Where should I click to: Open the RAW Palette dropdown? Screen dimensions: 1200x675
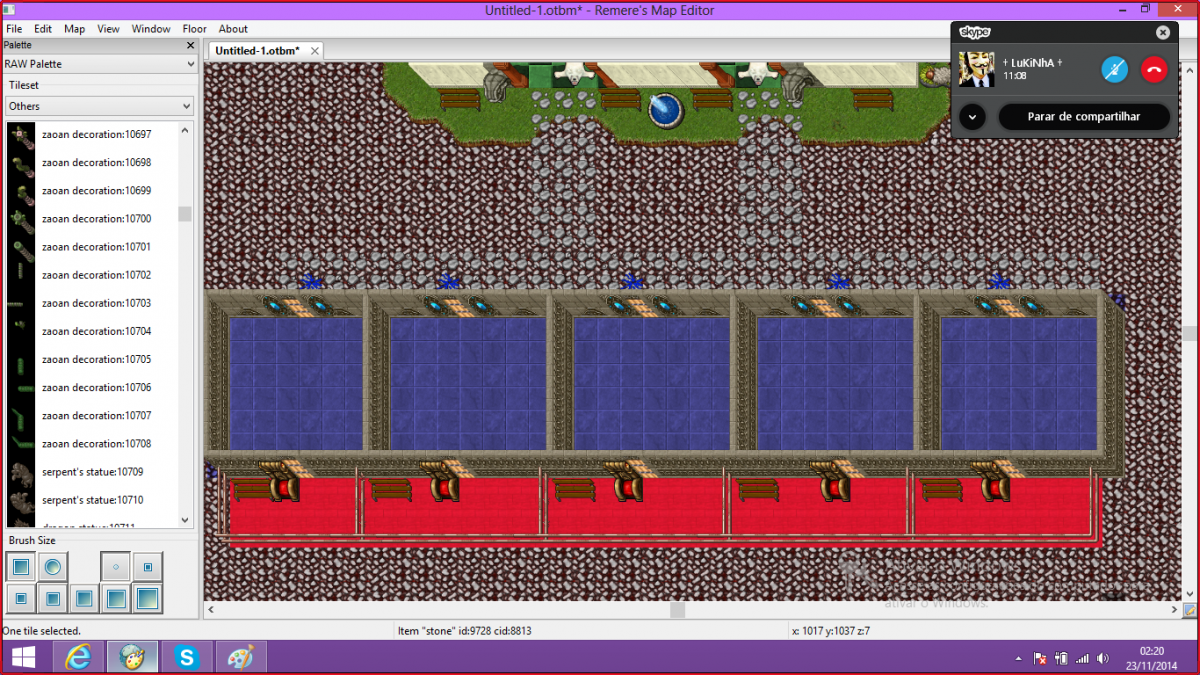pyautogui.click(x=98, y=64)
